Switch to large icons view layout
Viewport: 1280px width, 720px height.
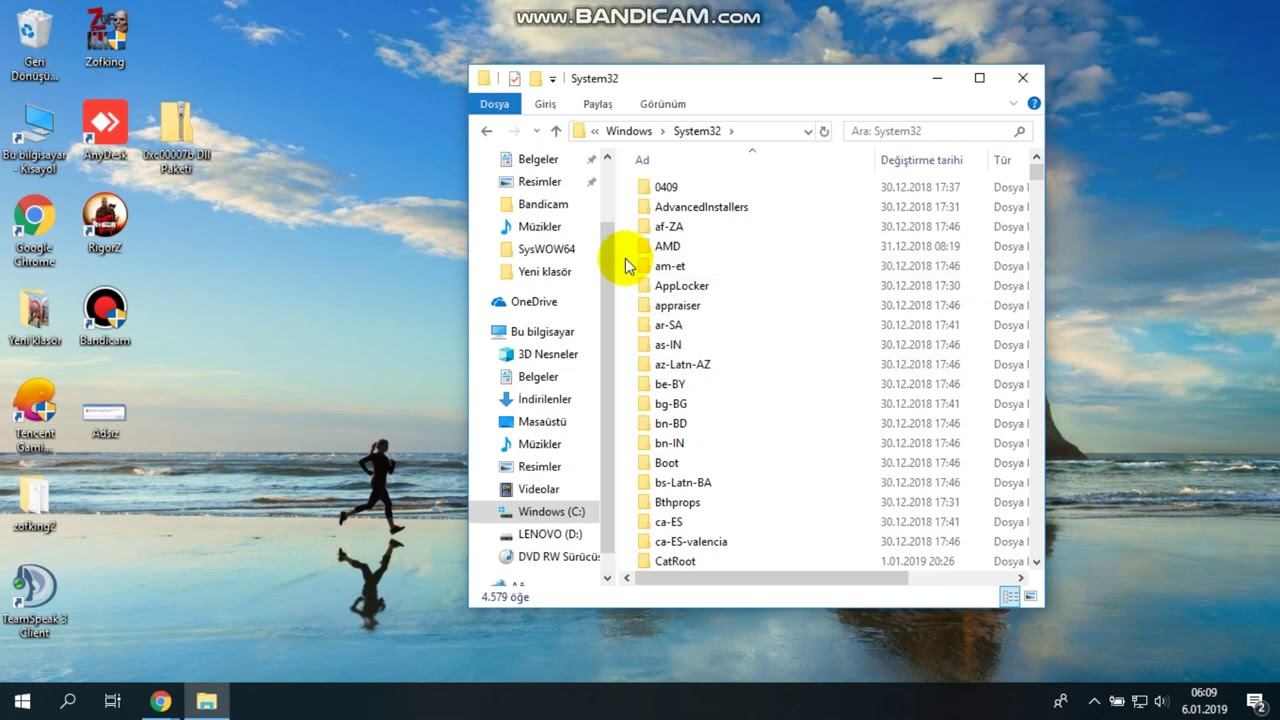point(1030,596)
